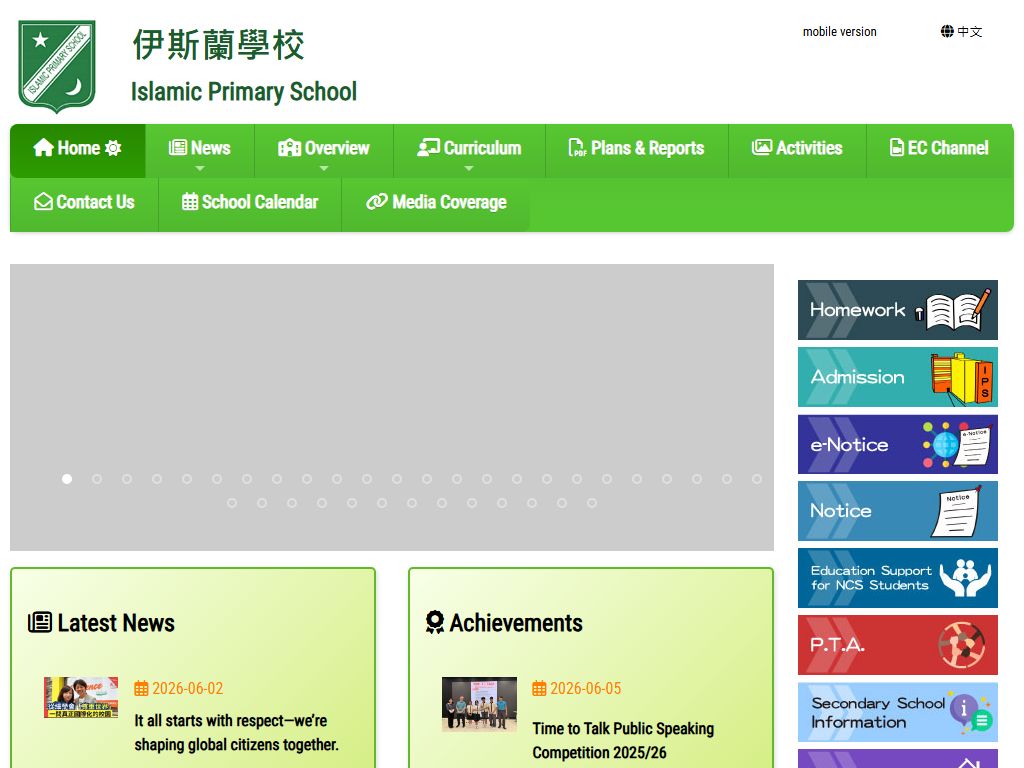Click the hands icon on Education Support banner
The width and height of the screenshot is (1024, 768).
coord(965,578)
